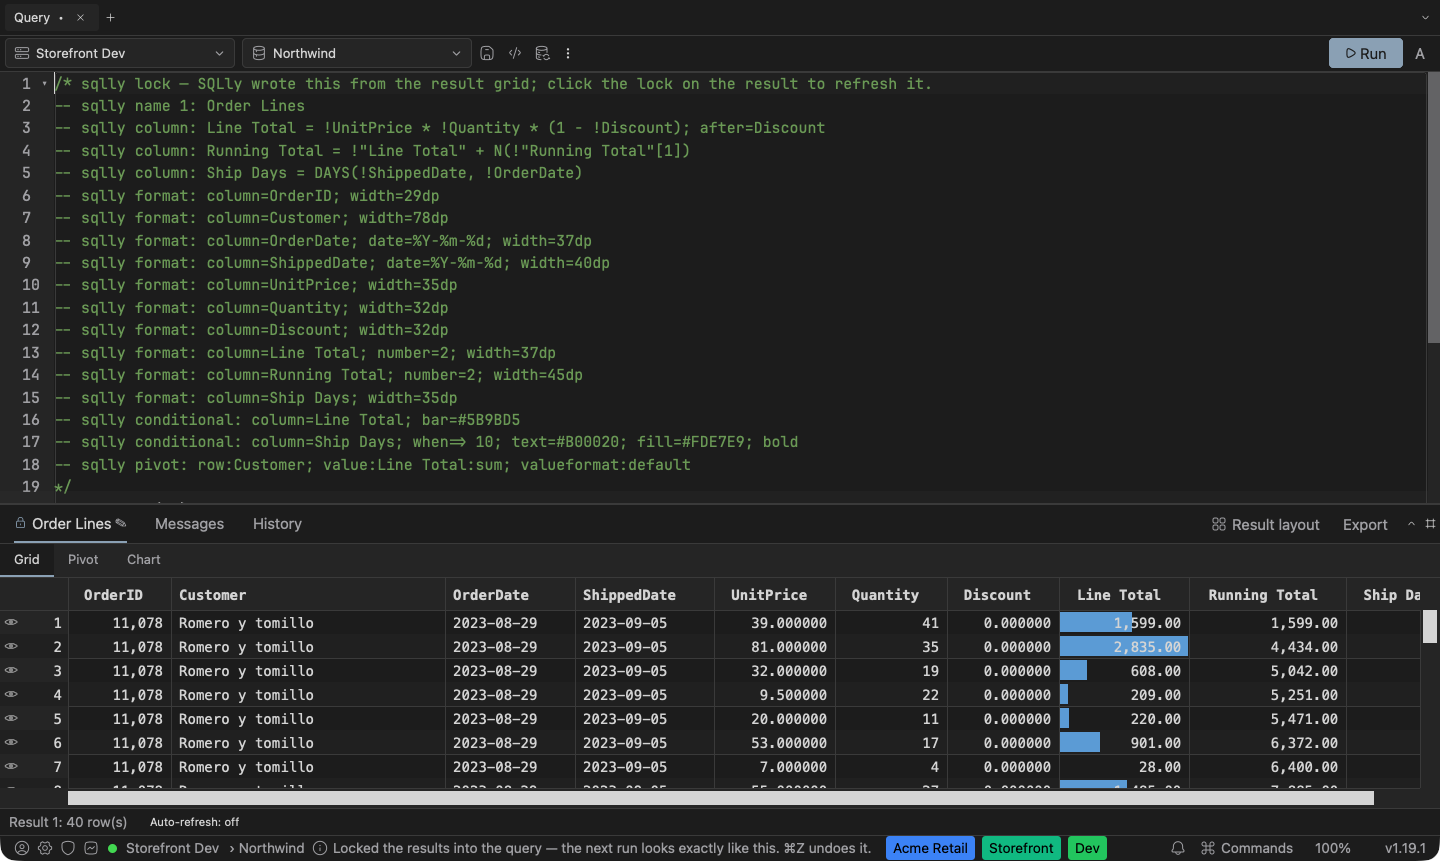1440x861 pixels.
Task: Add a new query tab with plus
Action: pos(111,17)
